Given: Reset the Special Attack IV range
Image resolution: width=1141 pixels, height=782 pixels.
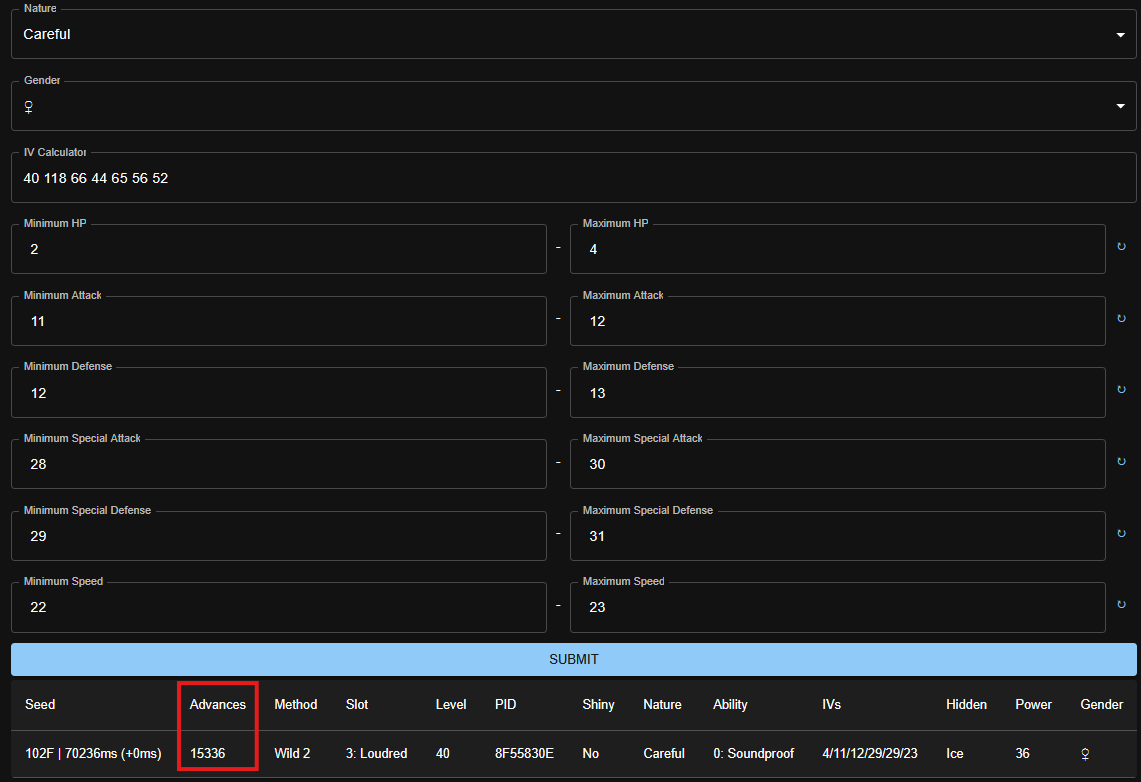Looking at the screenshot, I should tap(1121, 462).
